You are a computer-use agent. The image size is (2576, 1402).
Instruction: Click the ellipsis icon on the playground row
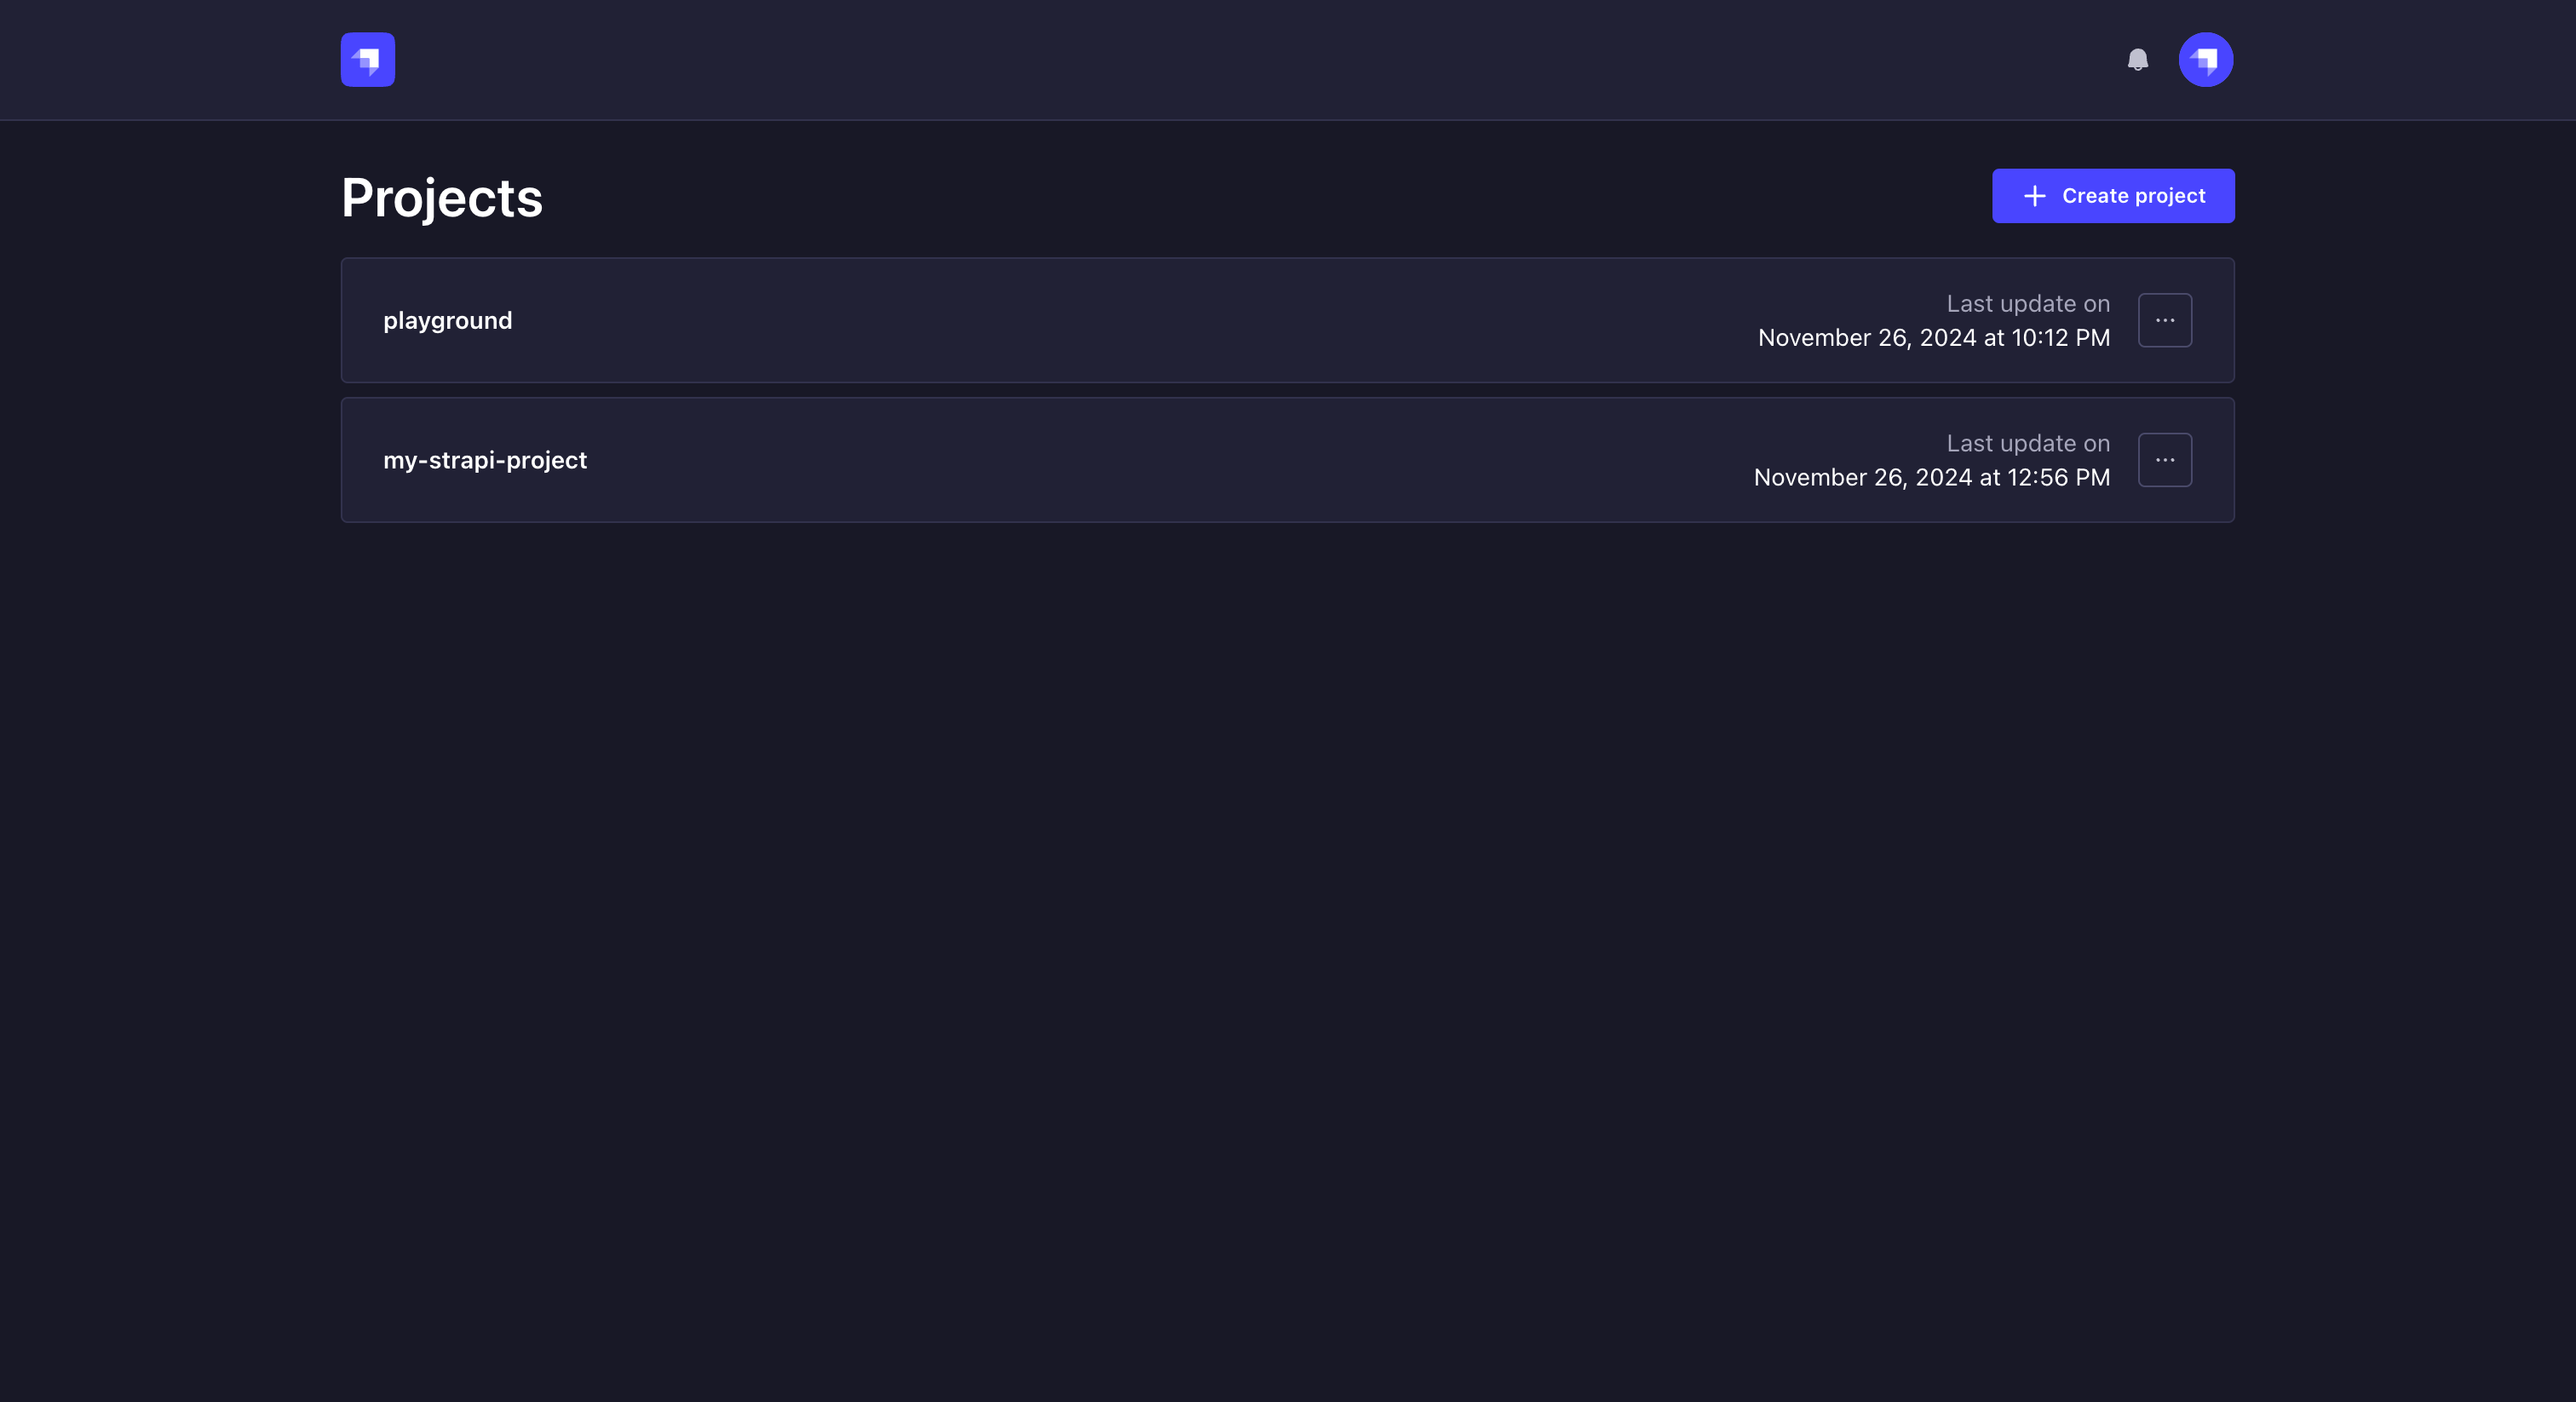click(x=2165, y=319)
